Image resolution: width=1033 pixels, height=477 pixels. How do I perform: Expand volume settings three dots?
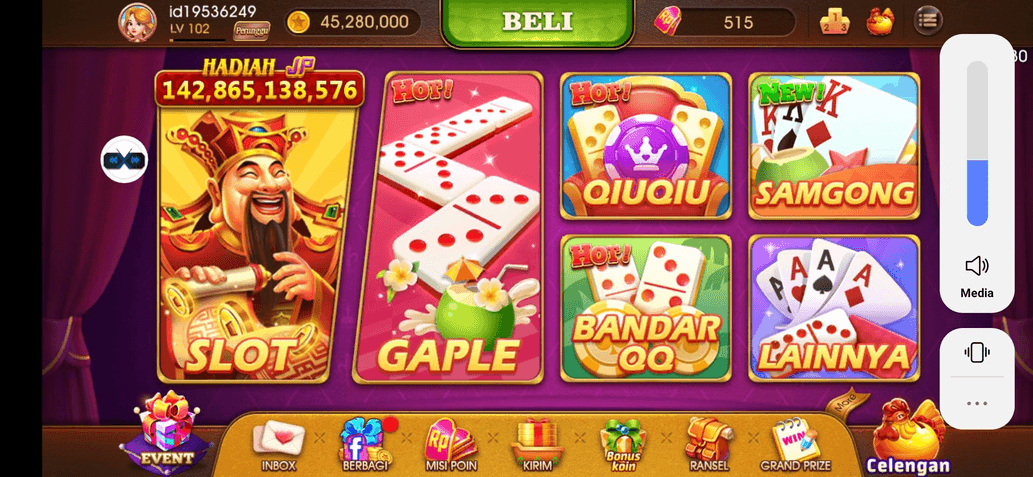[976, 403]
